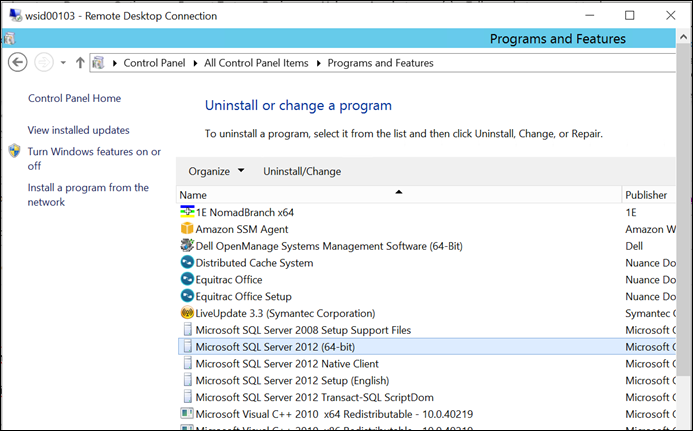Screen dimensions: 693x431
Task: Go up one level with the up arrow
Action: pos(80,63)
